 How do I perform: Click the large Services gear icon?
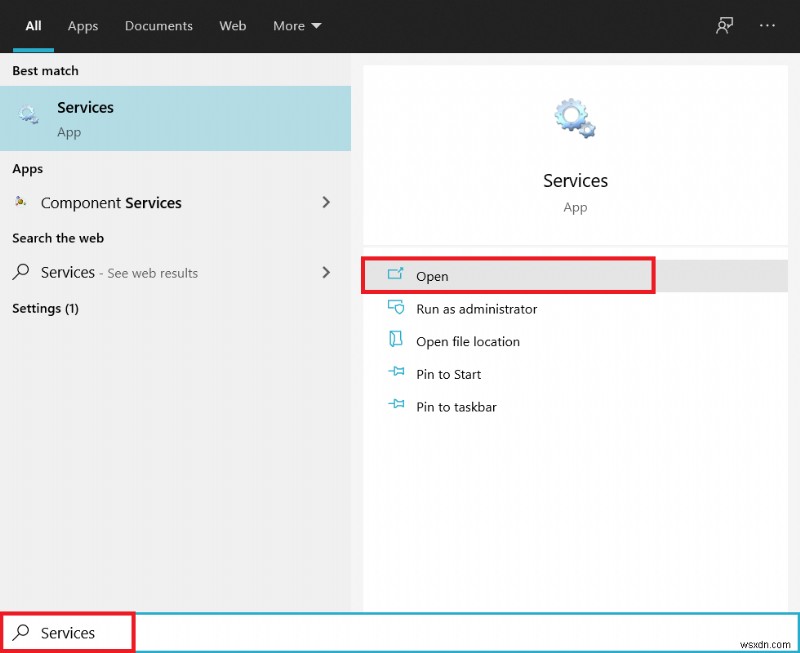click(x=574, y=116)
